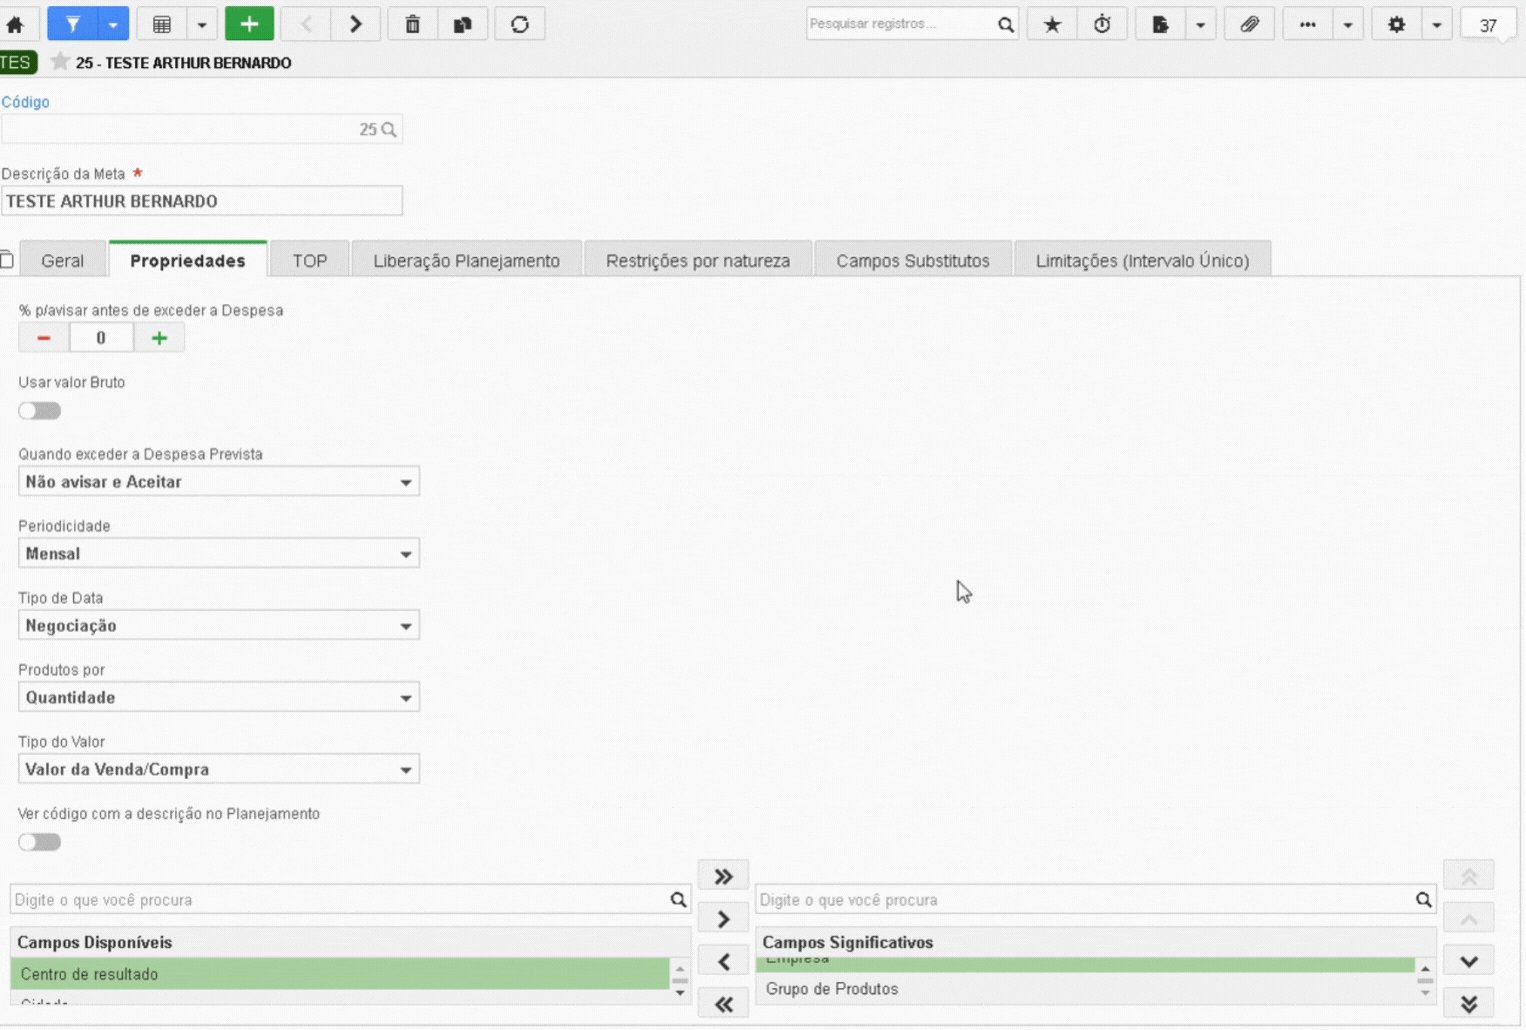Open Código lookup magnifier icon
This screenshot has width=1526, height=1030.
click(389, 129)
